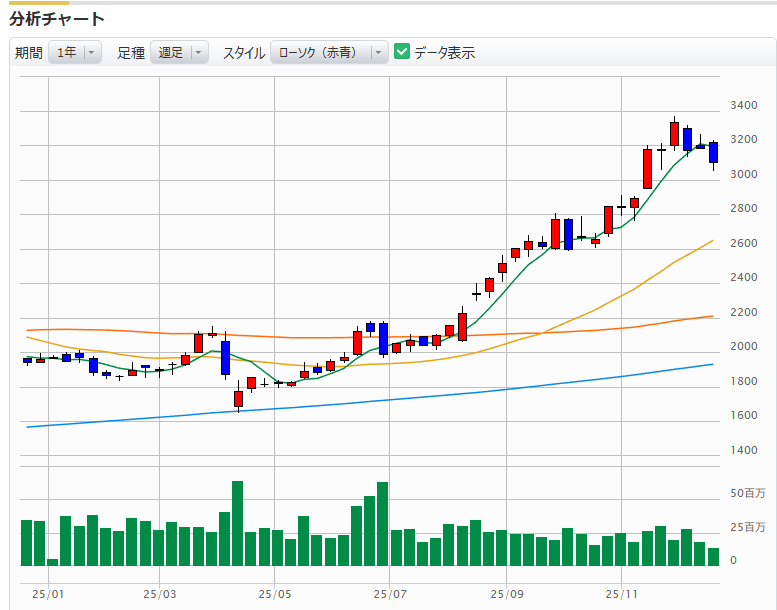
Task: Click the 50百万 volume axis label
Action: coord(748,494)
